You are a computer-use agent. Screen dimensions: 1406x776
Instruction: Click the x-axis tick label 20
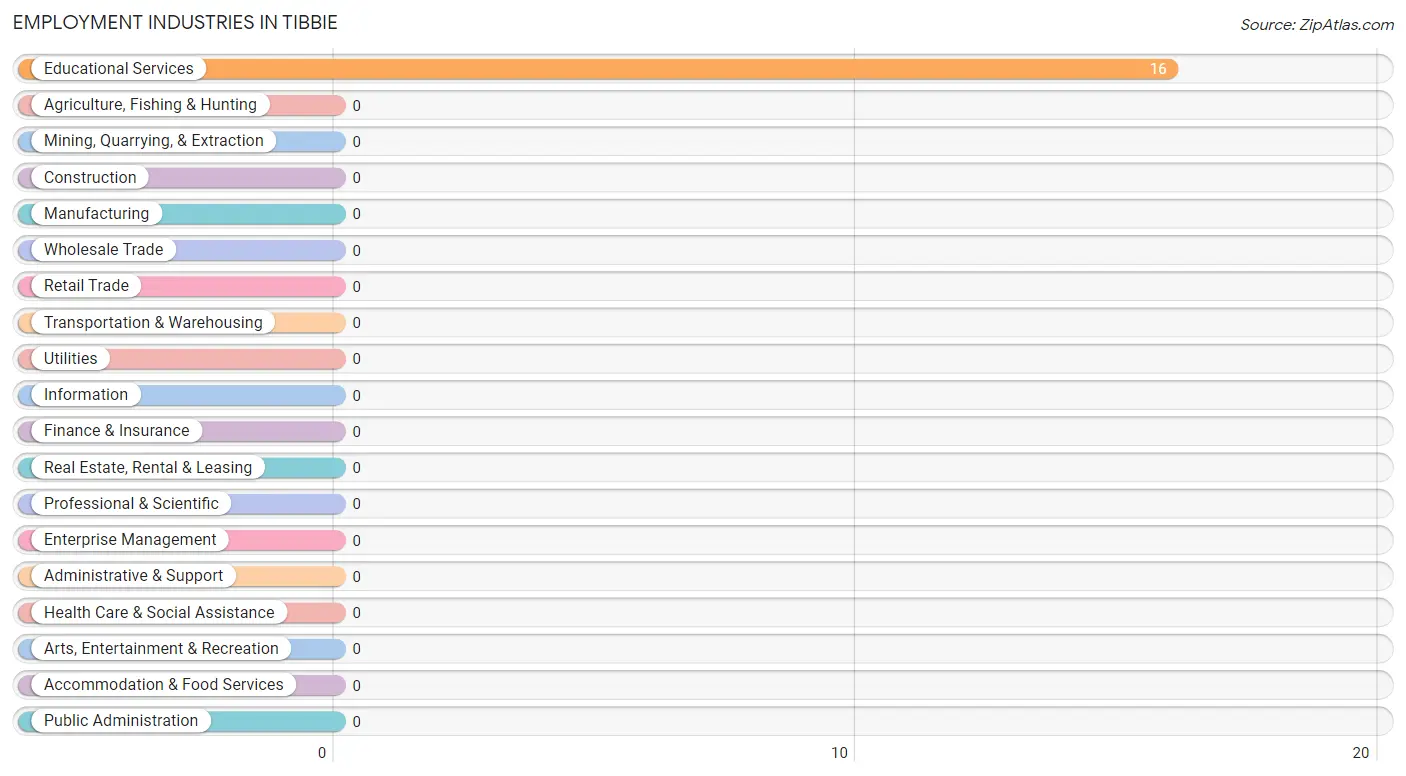(1361, 753)
